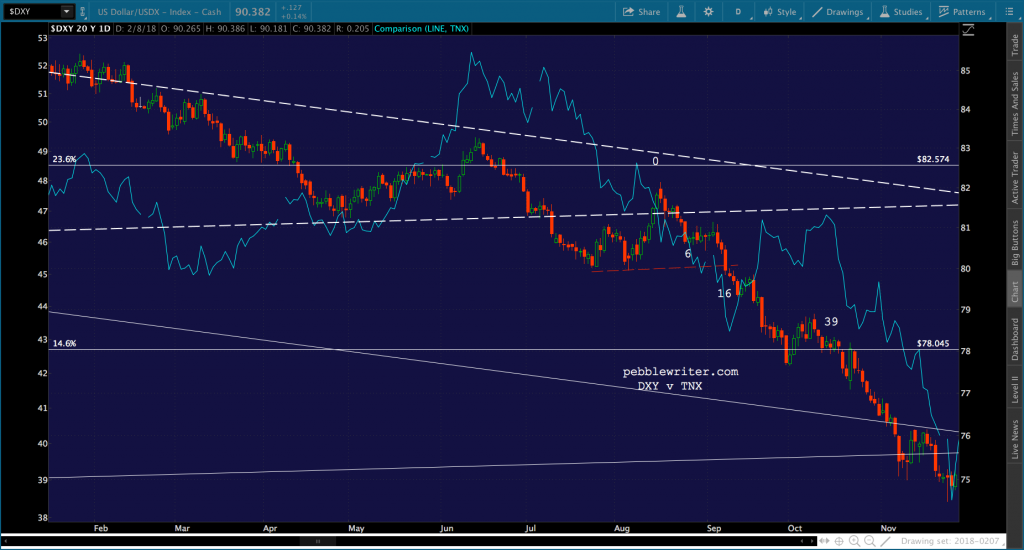The image size is (1024, 550).
Task: Expand the $DXY symbol dropdown arrow
Action: pyautogui.click(x=66, y=12)
